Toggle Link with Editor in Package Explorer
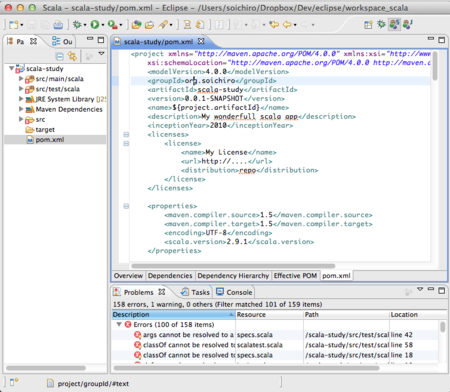This screenshot has height=392, width=450. (x=72, y=56)
